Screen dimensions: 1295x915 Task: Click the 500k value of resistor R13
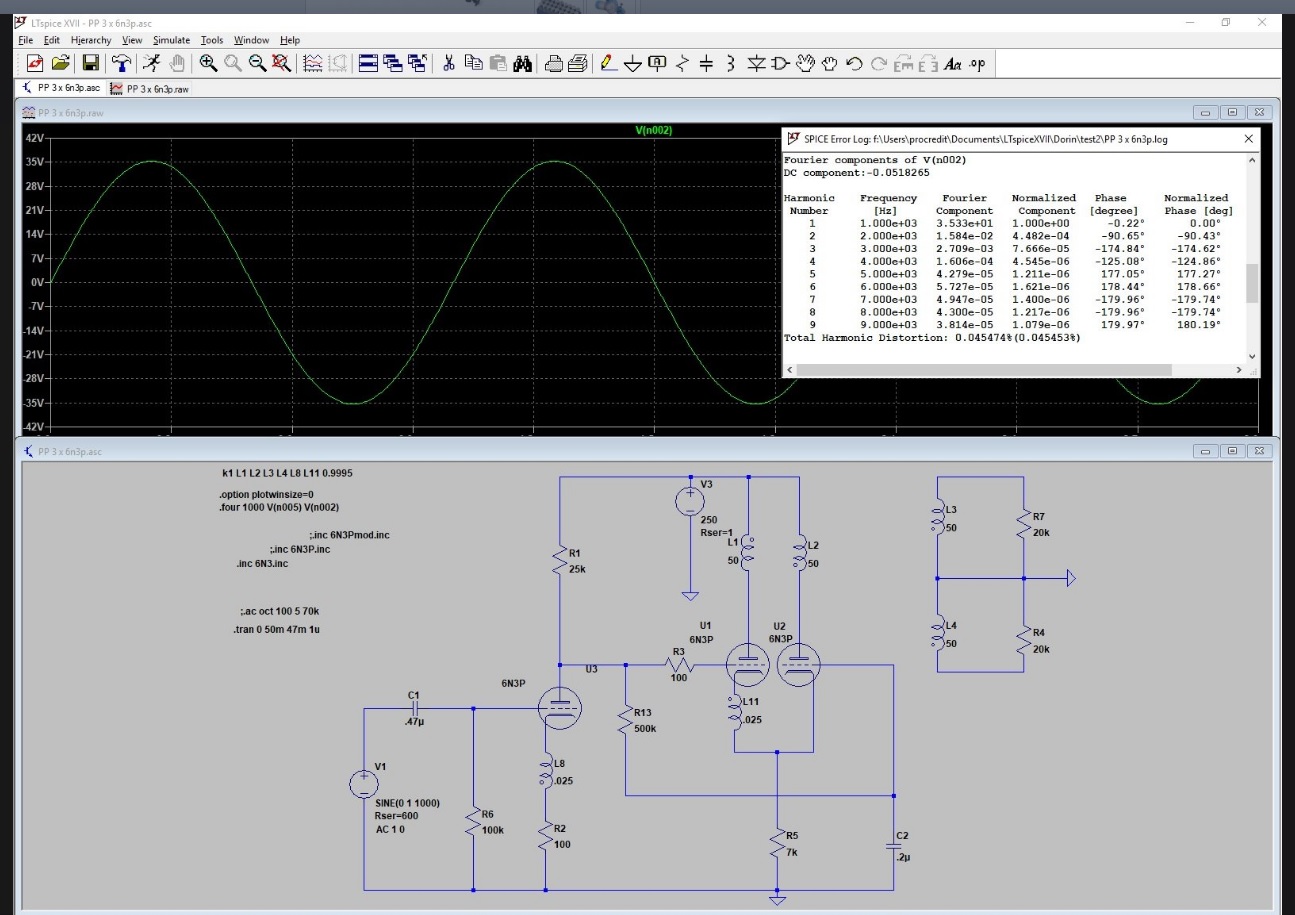pos(646,728)
